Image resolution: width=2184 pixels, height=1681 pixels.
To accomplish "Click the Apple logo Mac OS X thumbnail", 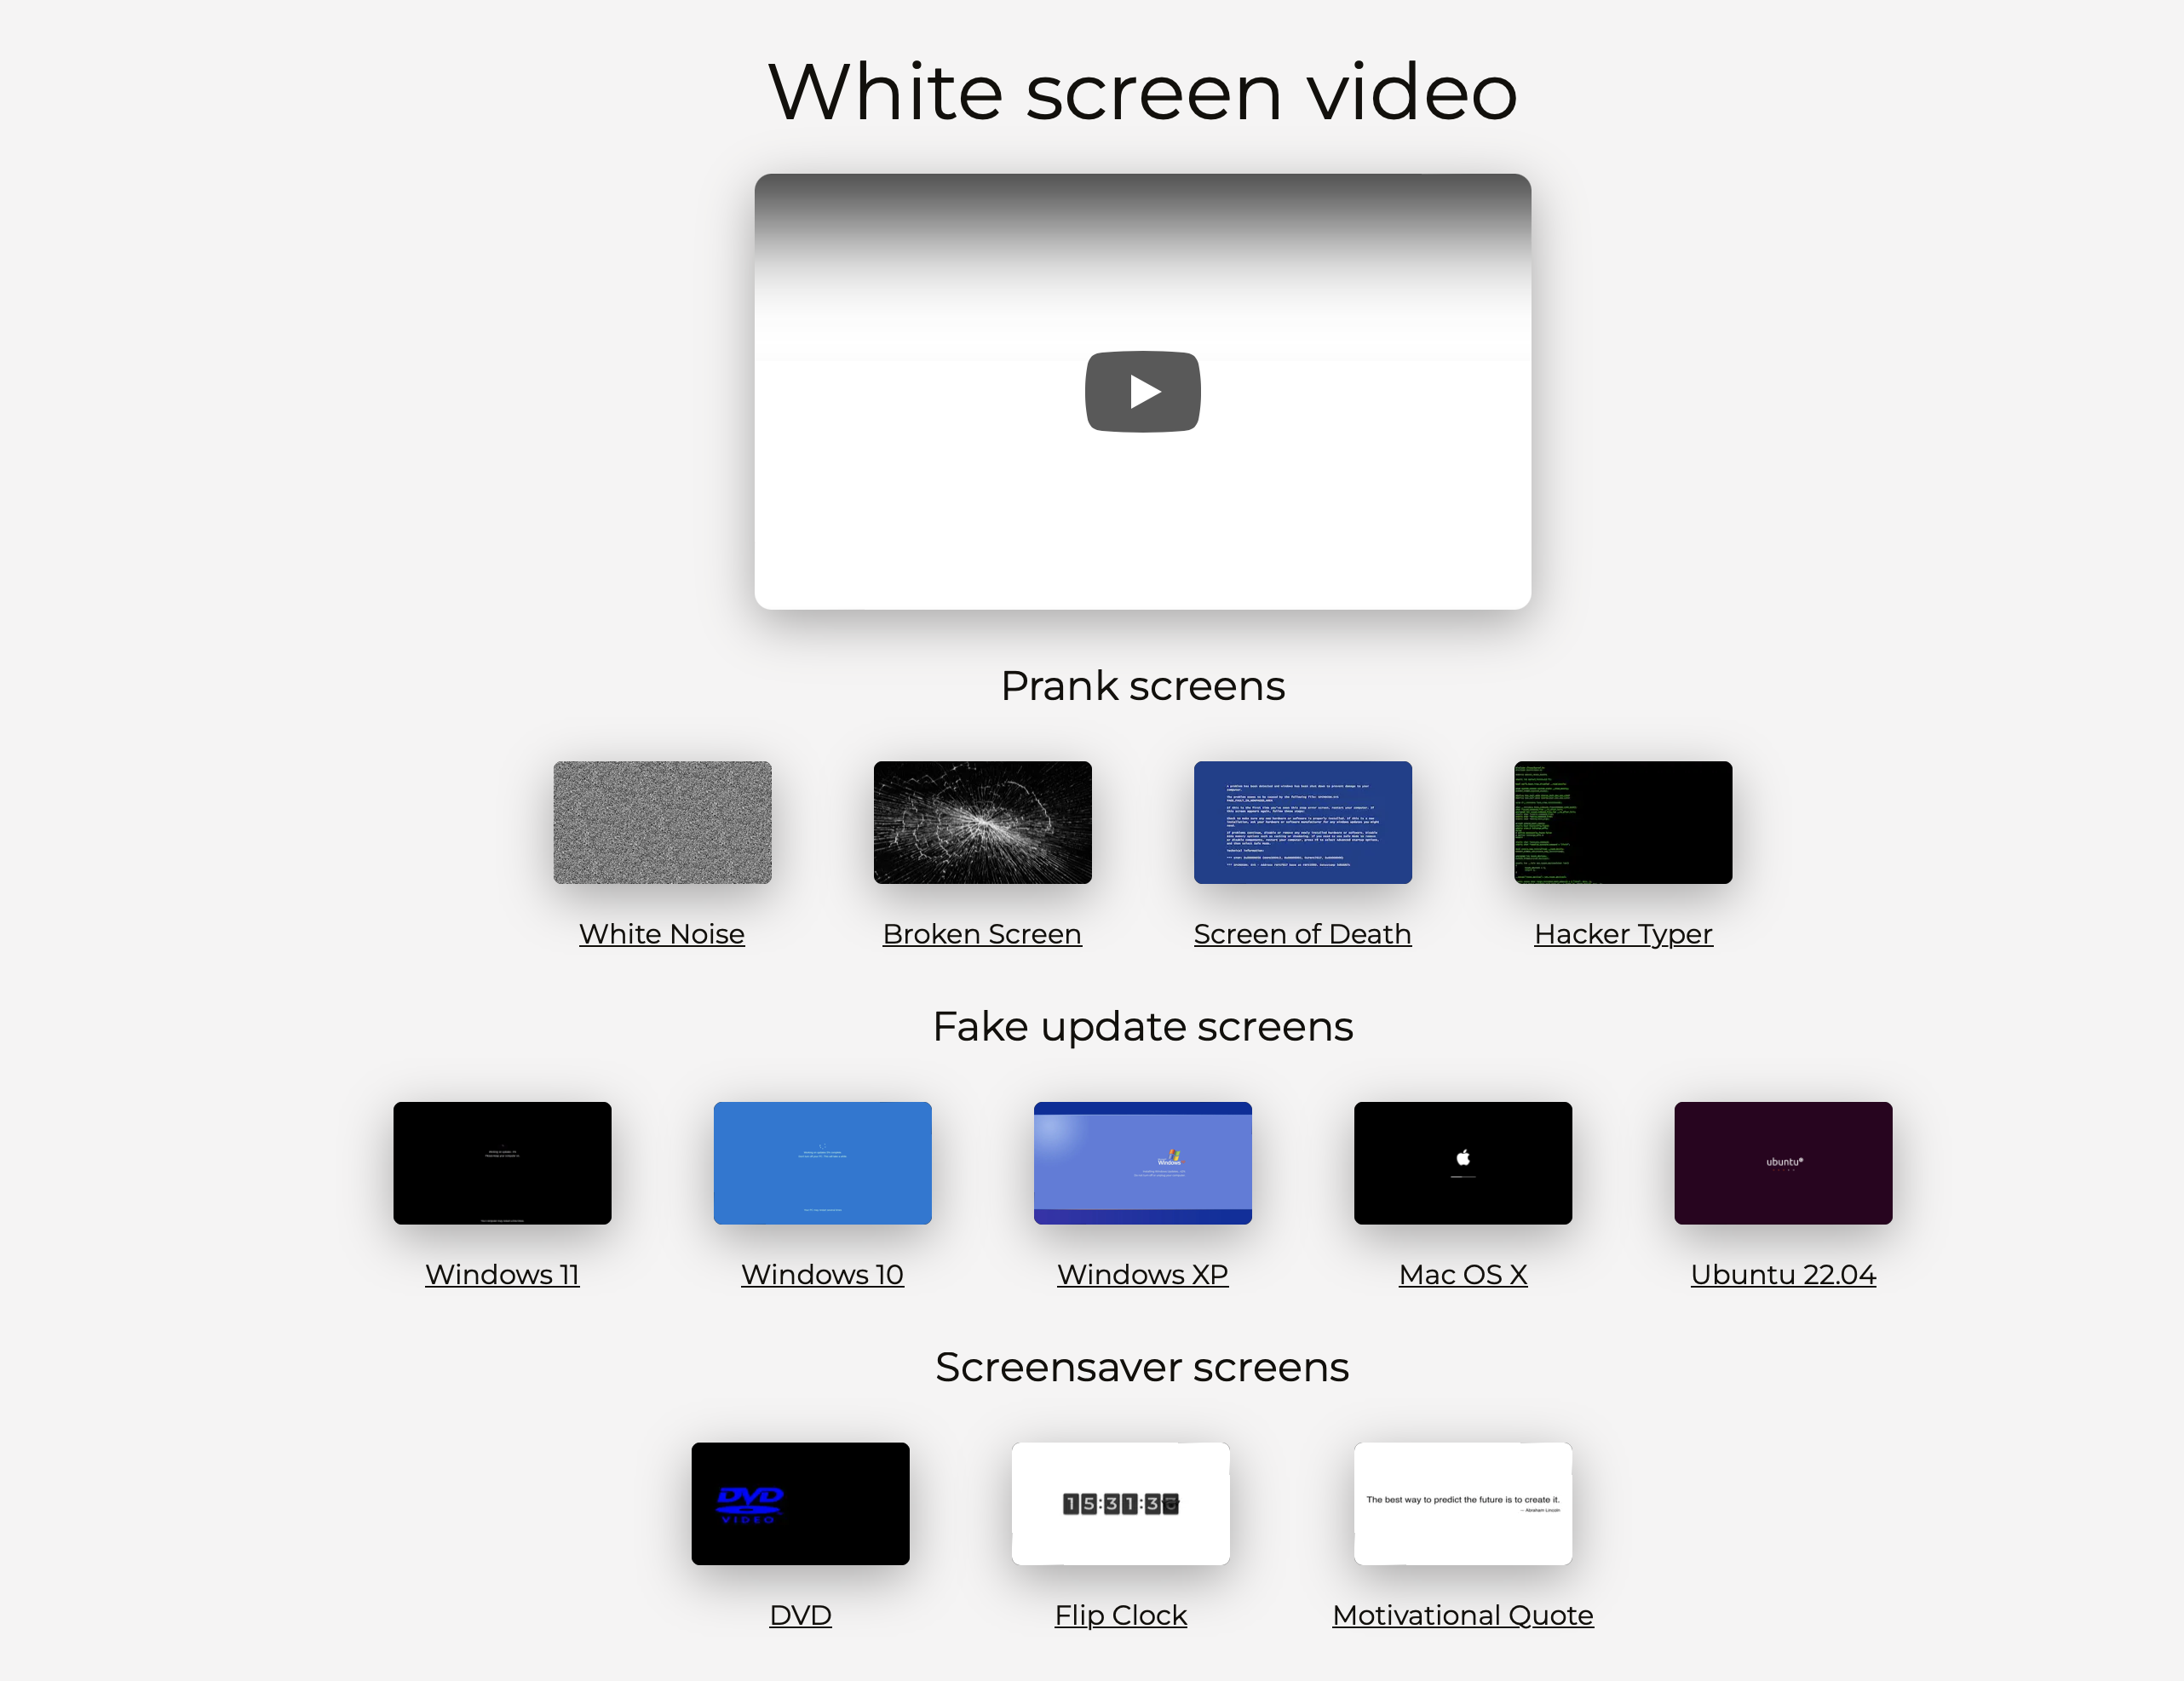I will click(x=1463, y=1164).
